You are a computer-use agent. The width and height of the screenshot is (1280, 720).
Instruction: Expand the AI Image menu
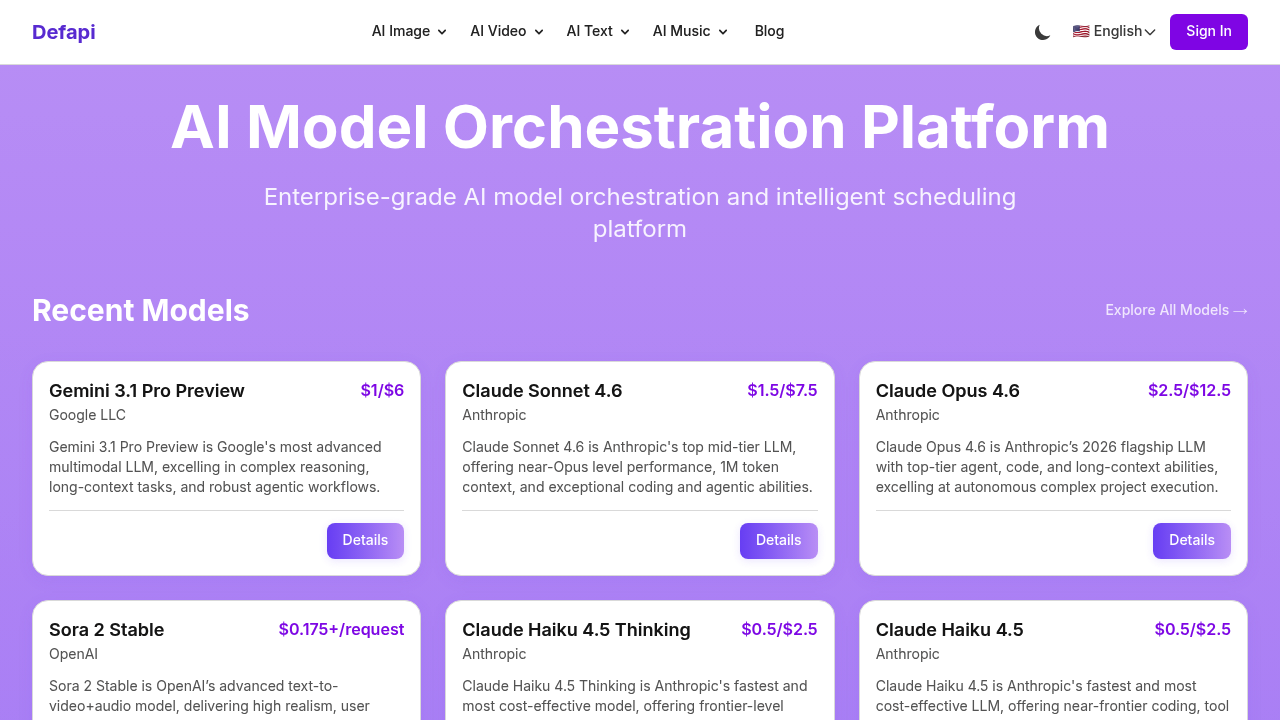[x=409, y=31]
